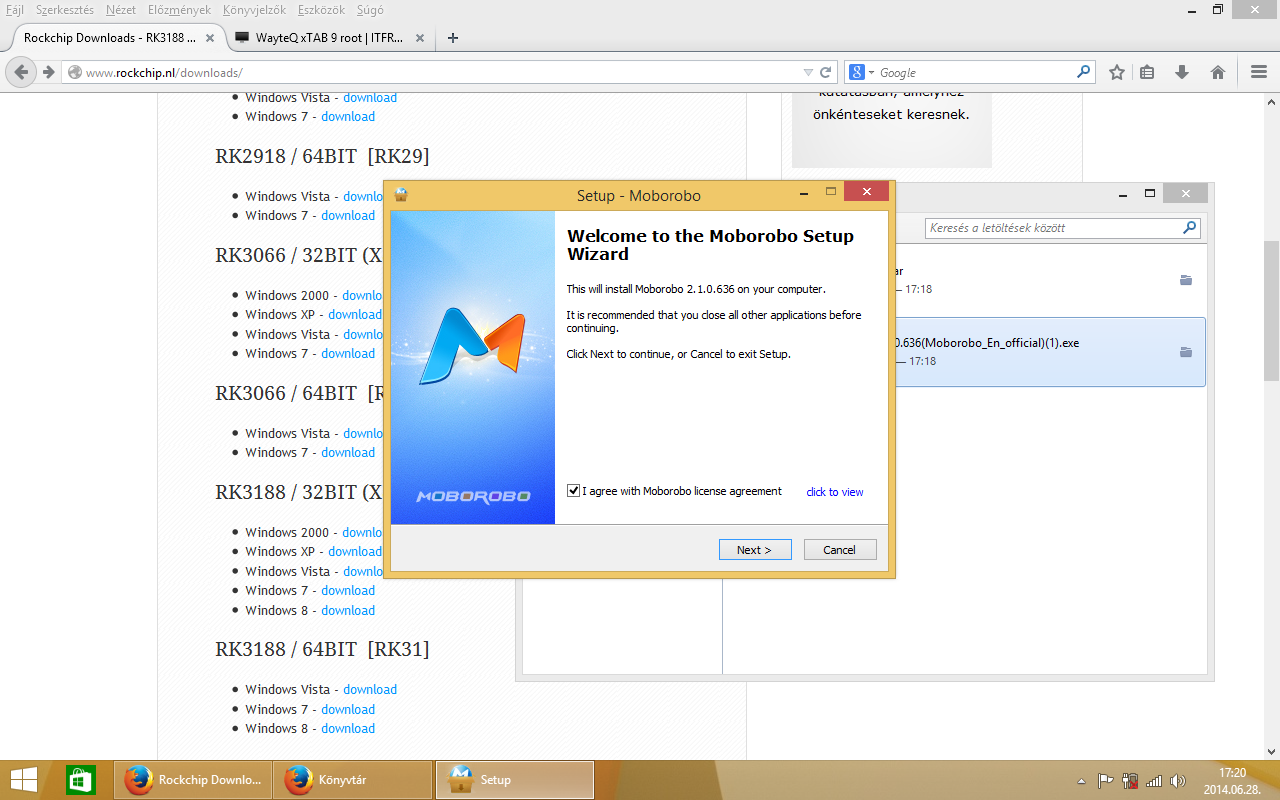This screenshot has height=800, width=1280.
Task: Cancel the Moborobo setup
Action: coord(839,550)
